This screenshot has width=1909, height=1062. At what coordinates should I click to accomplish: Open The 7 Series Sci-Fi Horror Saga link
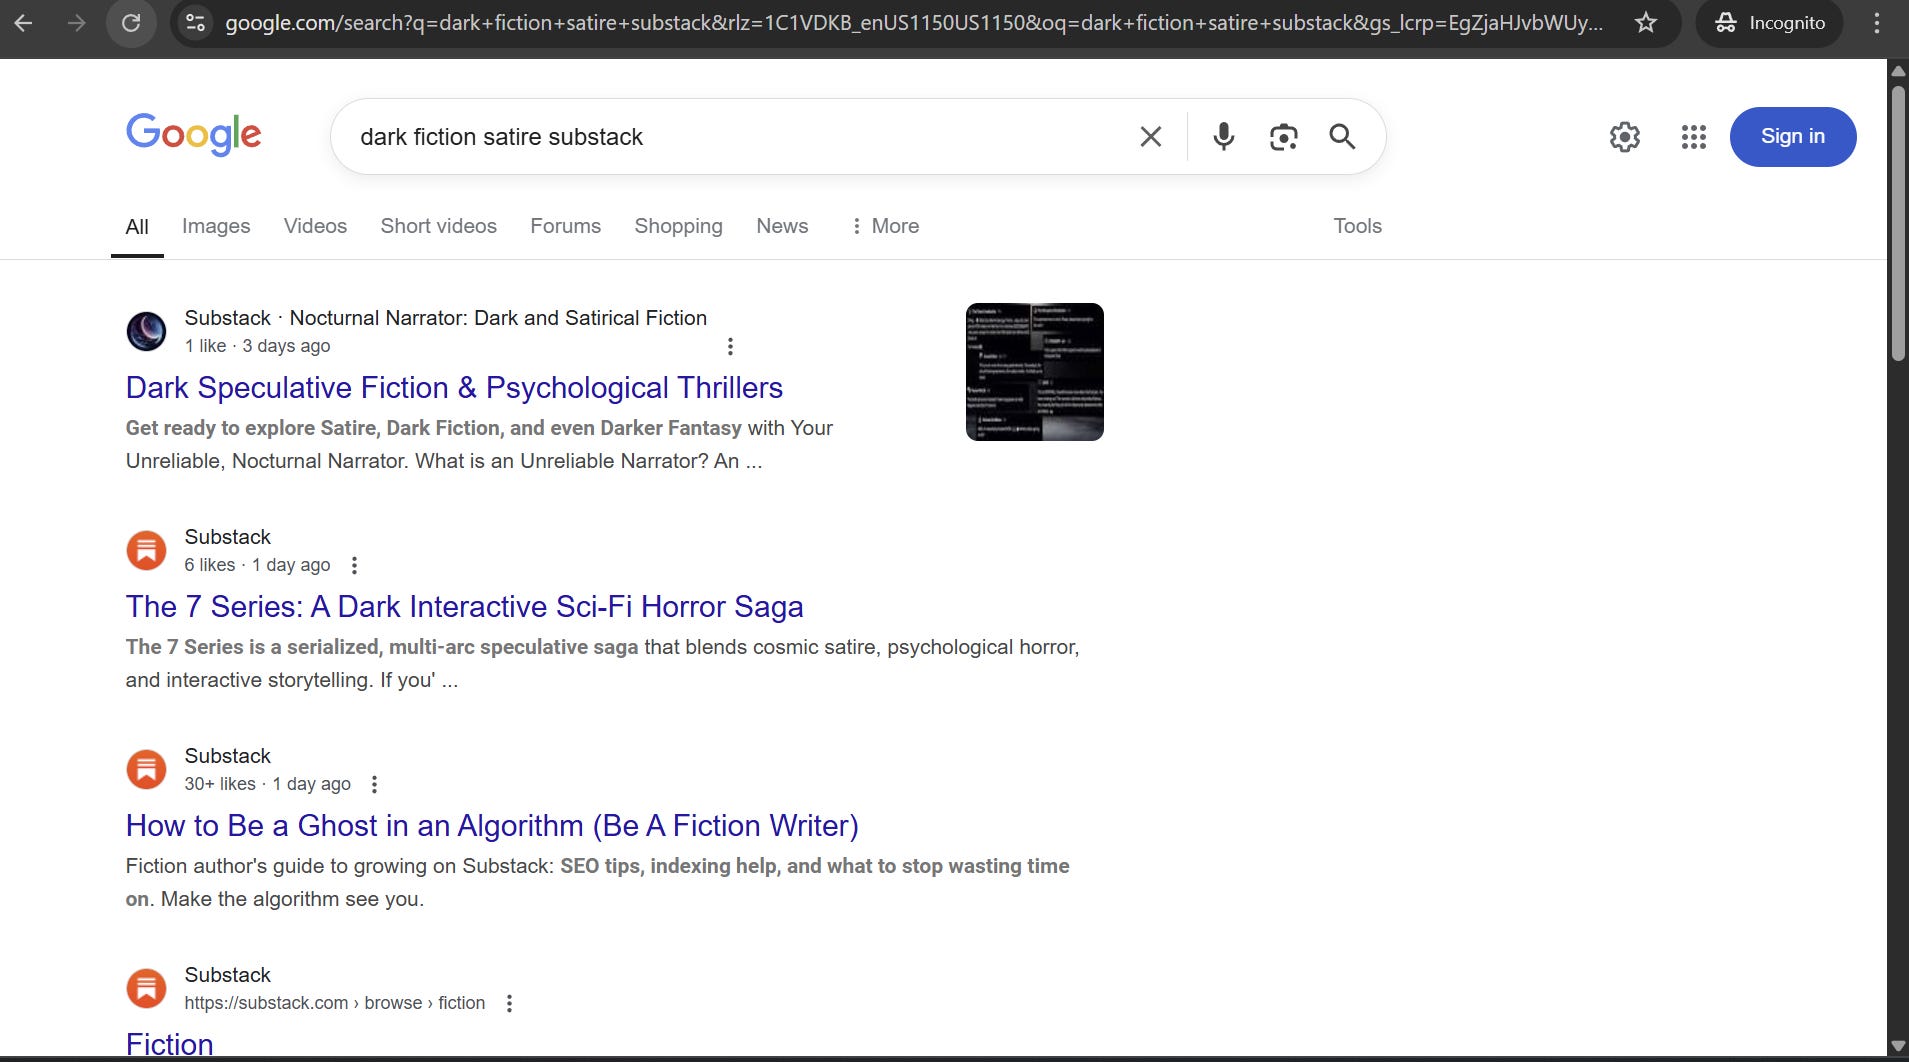(464, 607)
